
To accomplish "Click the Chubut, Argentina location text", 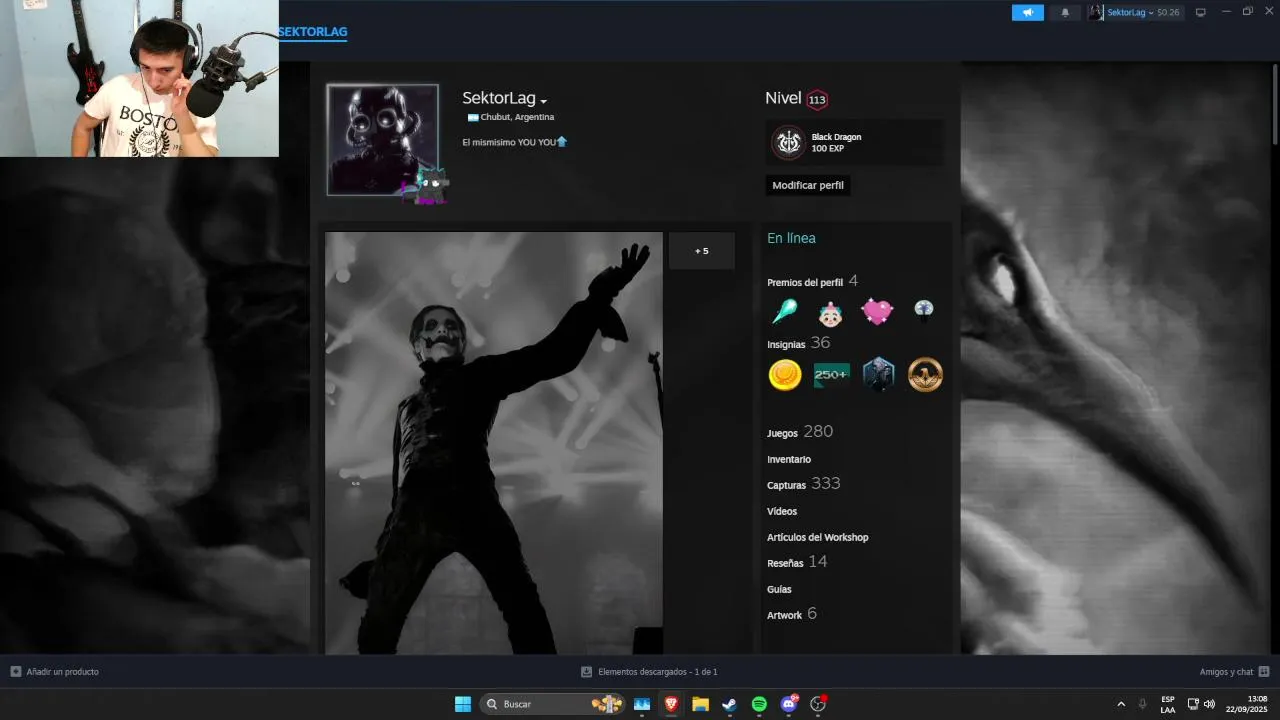I will click(x=517, y=117).
